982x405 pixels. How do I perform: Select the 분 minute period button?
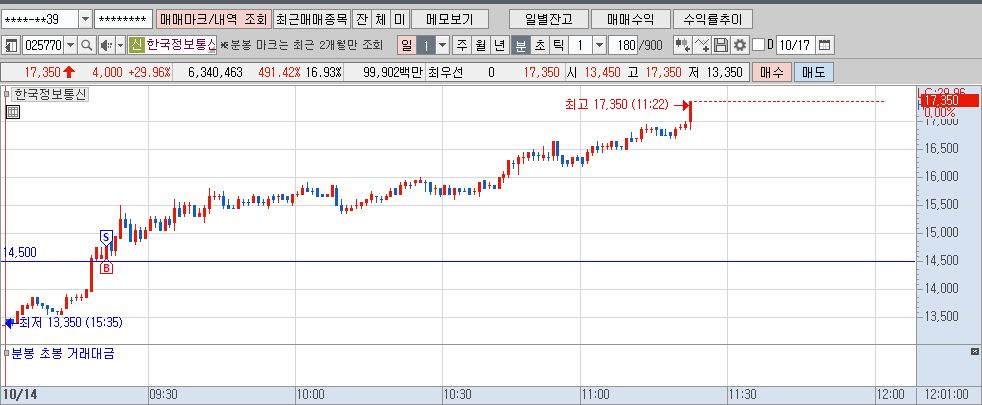tap(520, 45)
